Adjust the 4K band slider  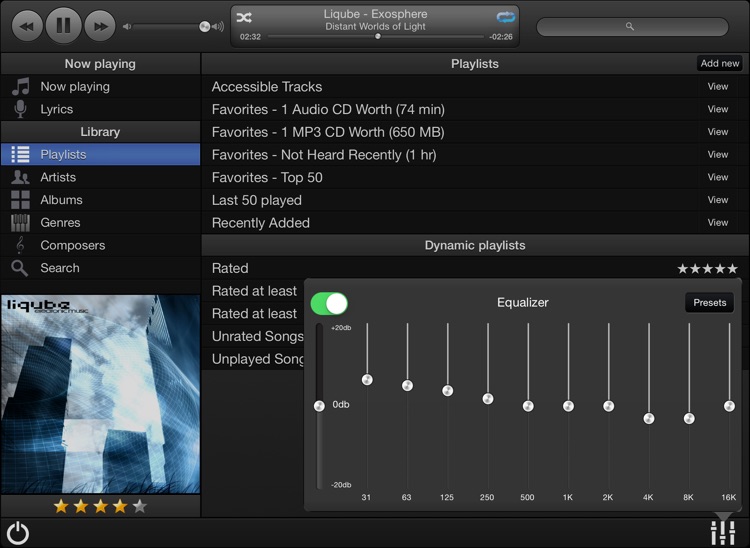pos(649,418)
